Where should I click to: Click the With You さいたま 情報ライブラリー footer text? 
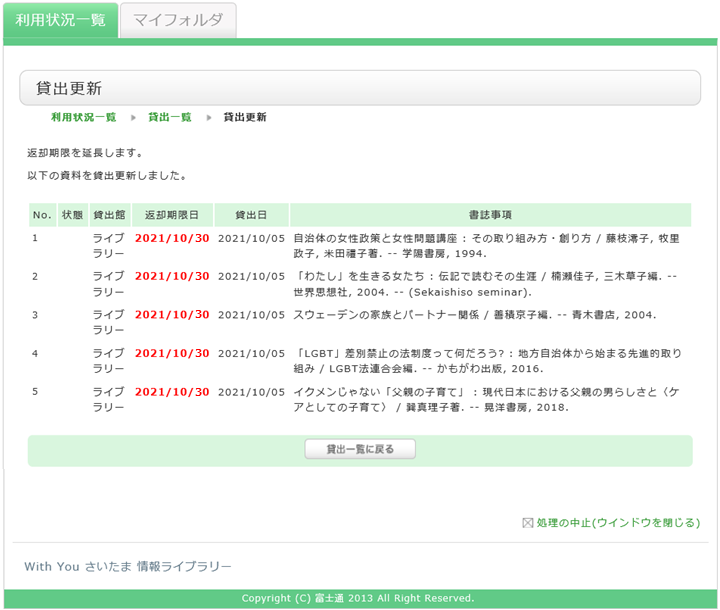(x=128, y=567)
